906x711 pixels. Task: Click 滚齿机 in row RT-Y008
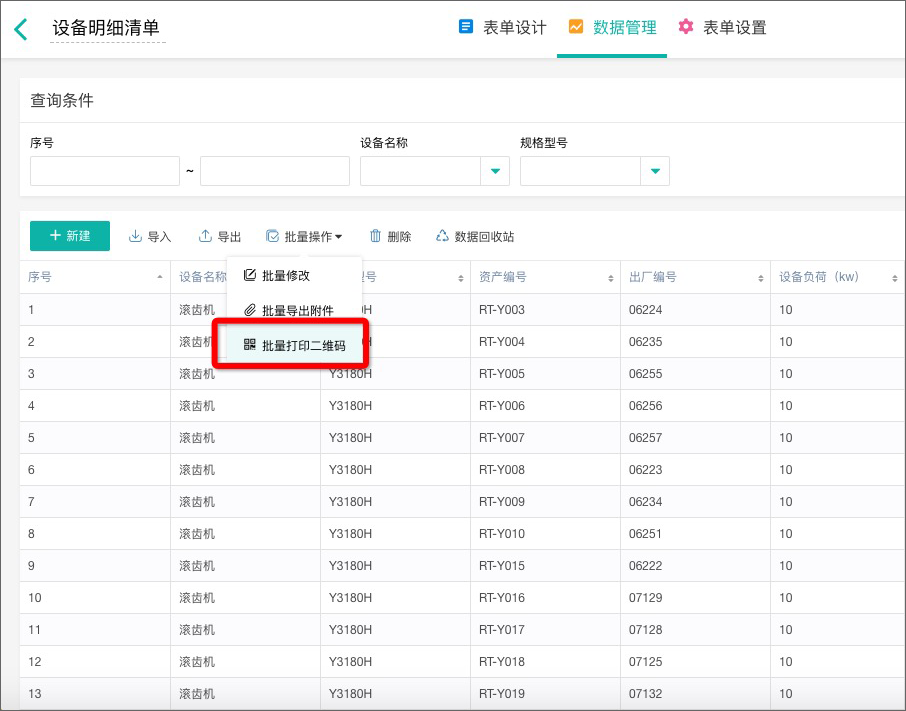point(197,470)
